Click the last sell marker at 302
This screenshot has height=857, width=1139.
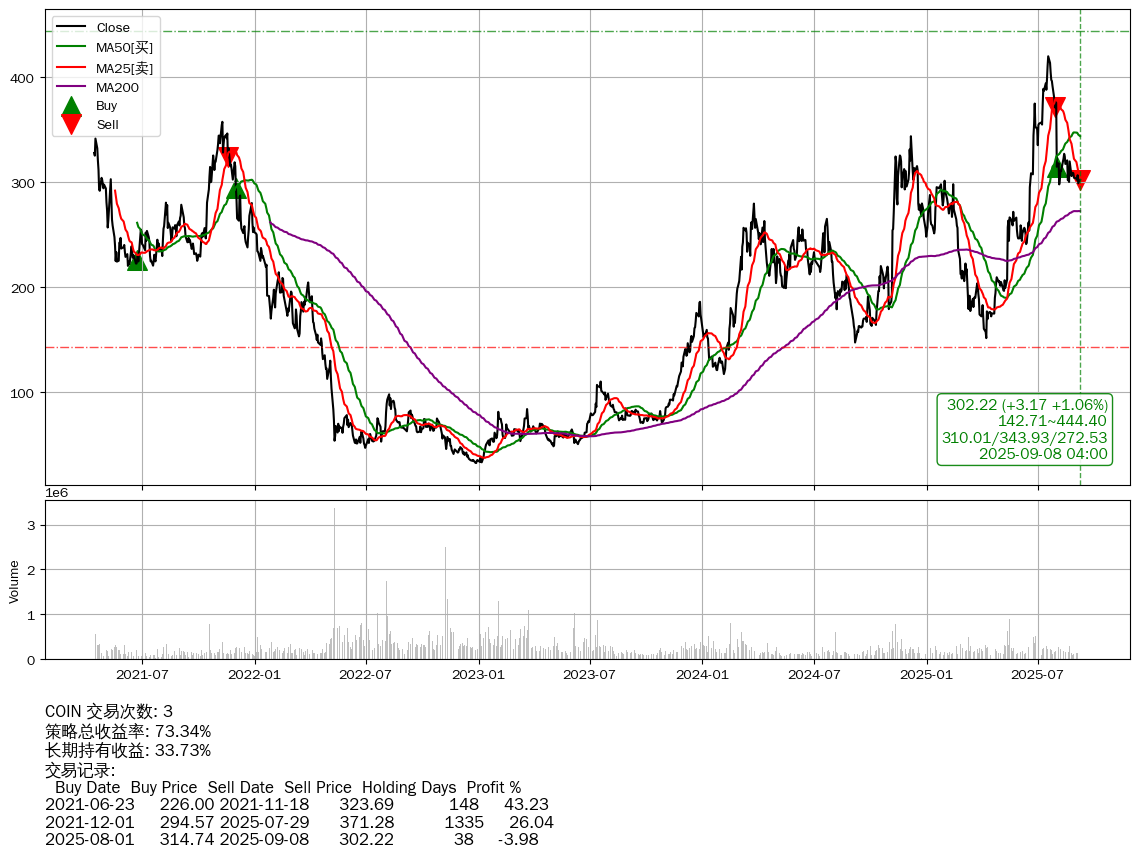click(x=1080, y=179)
